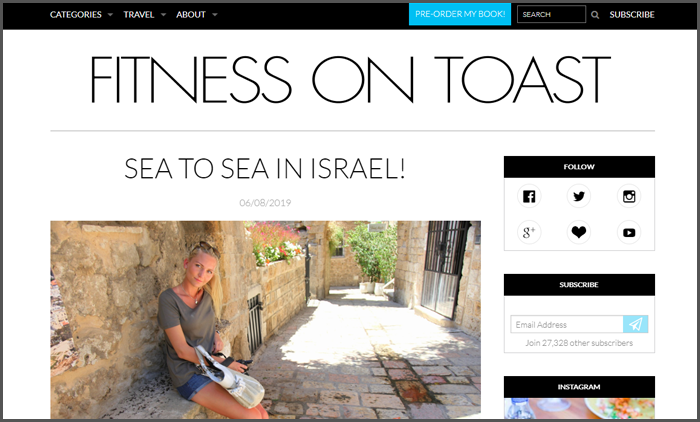Submit email with paper plane icon
Image resolution: width=700 pixels, height=422 pixels.
point(636,324)
